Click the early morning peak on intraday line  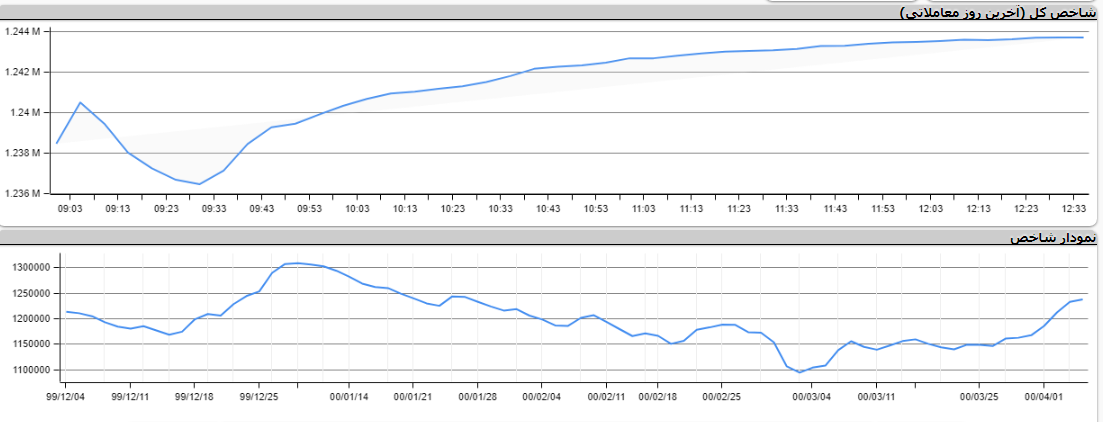pyautogui.click(x=80, y=102)
